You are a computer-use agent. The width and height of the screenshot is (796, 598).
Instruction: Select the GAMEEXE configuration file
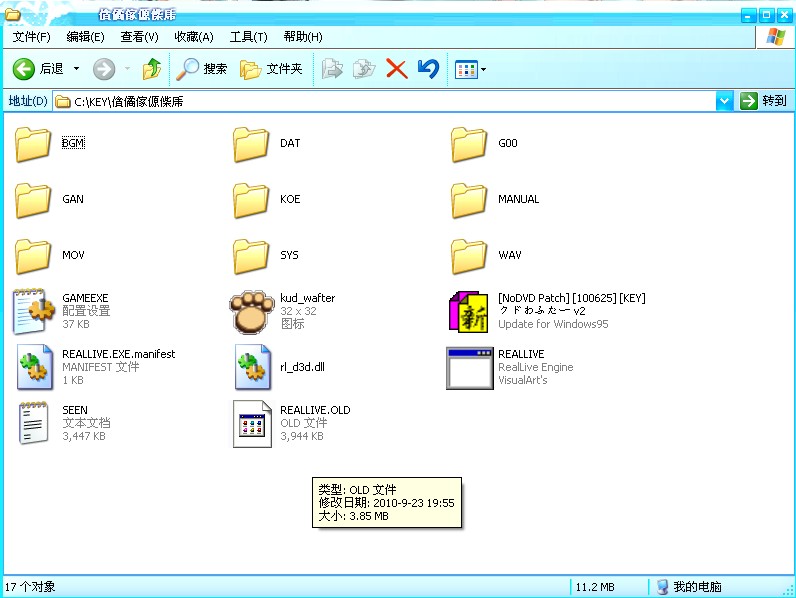point(34,311)
